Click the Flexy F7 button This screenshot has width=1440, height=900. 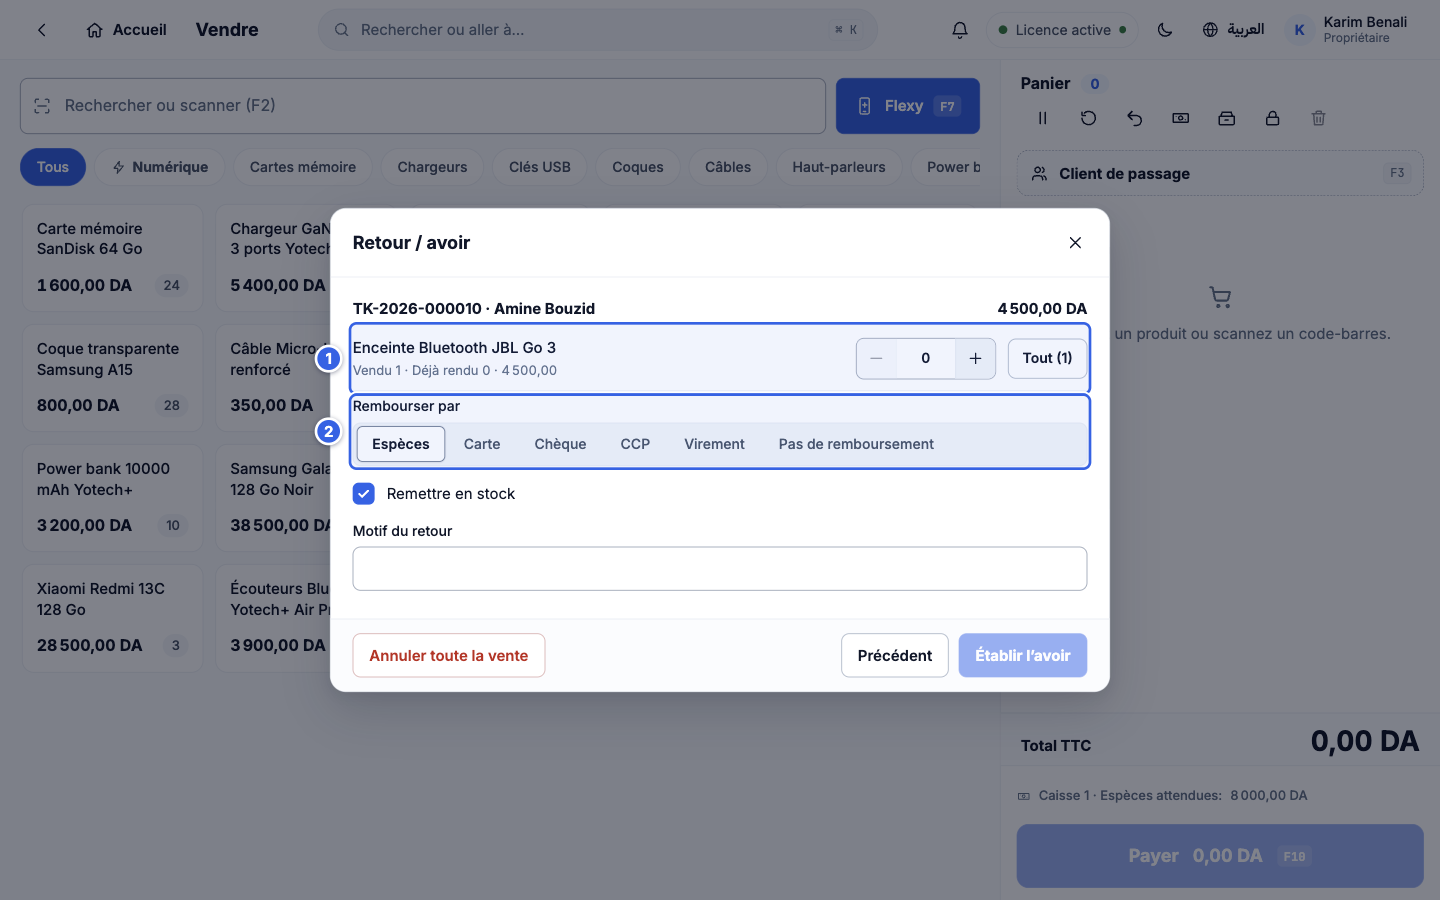tap(908, 106)
